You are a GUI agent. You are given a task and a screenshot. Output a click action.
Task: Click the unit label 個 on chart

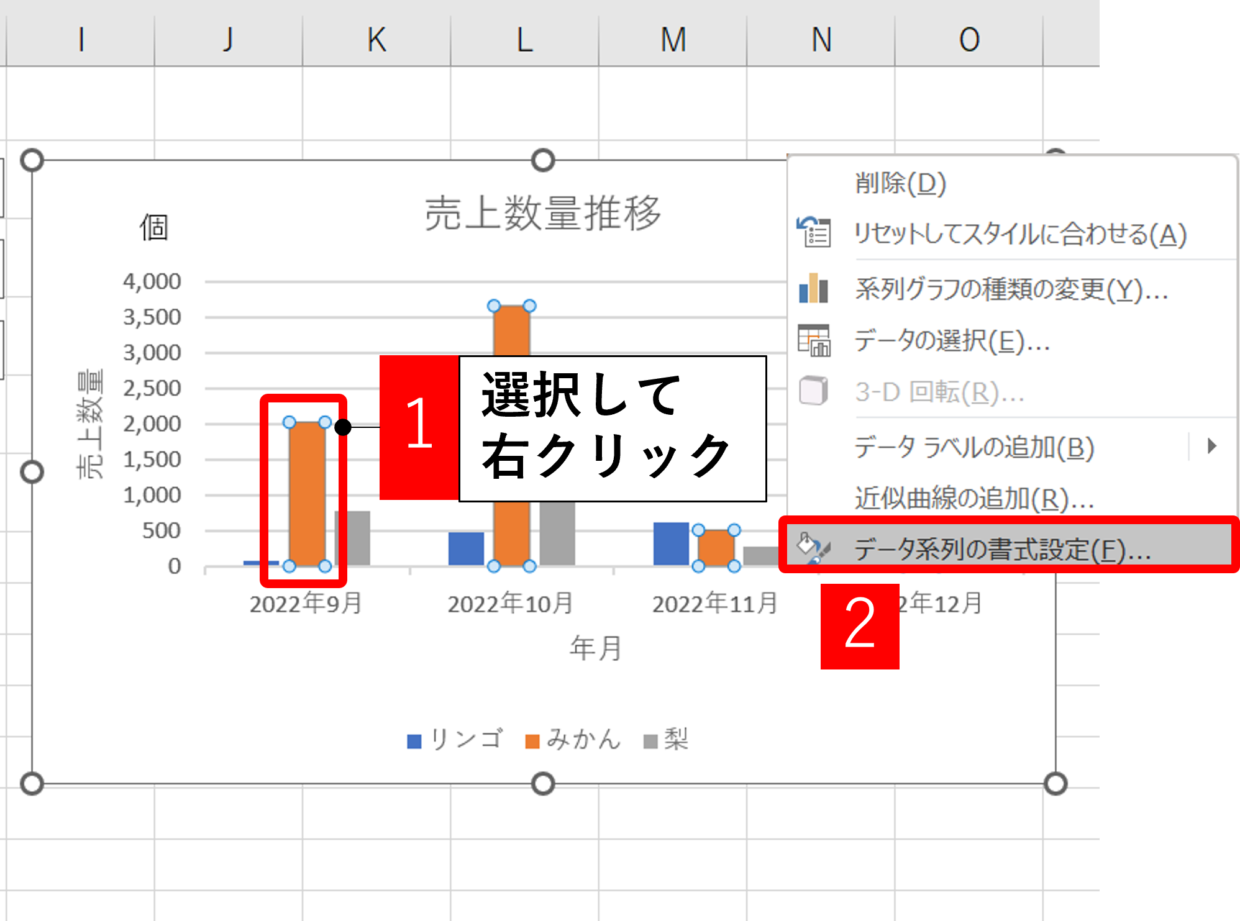tap(154, 227)
